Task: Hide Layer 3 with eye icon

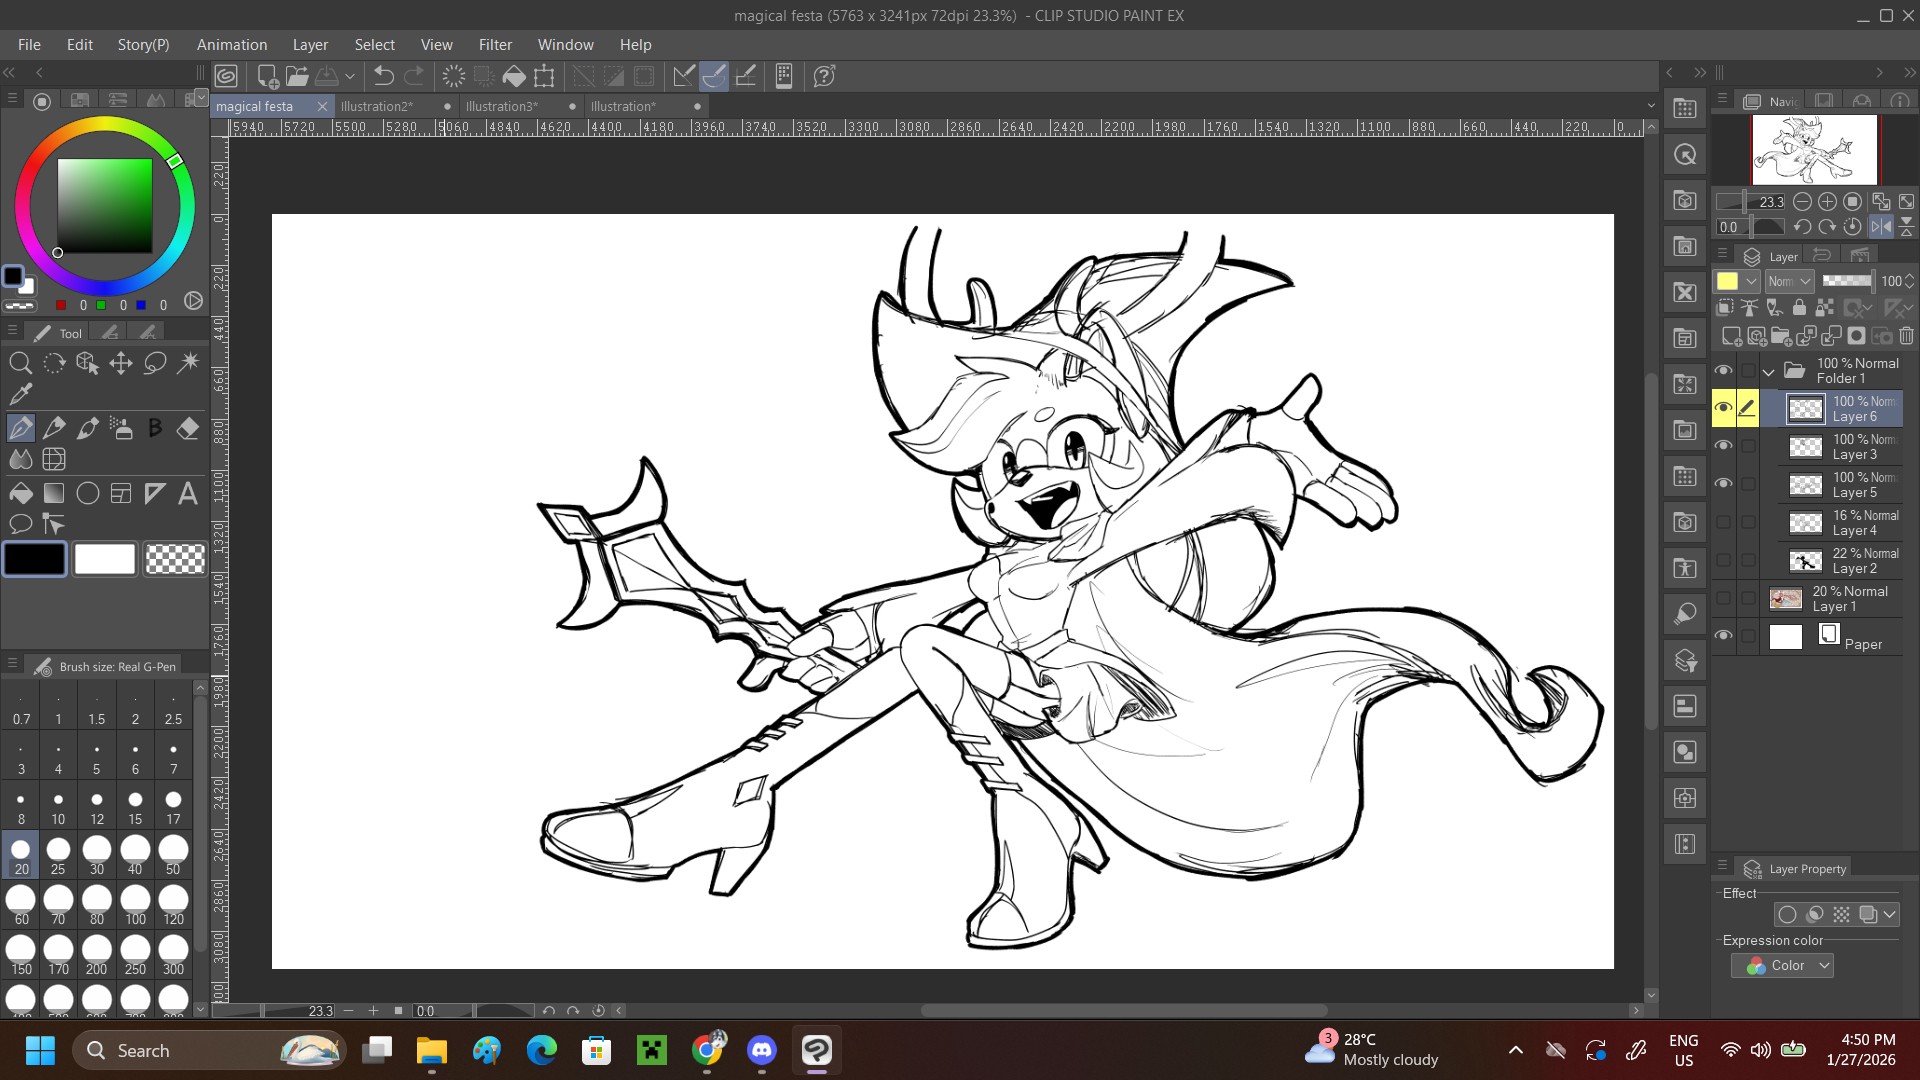Action: [x=1723, y=446]
